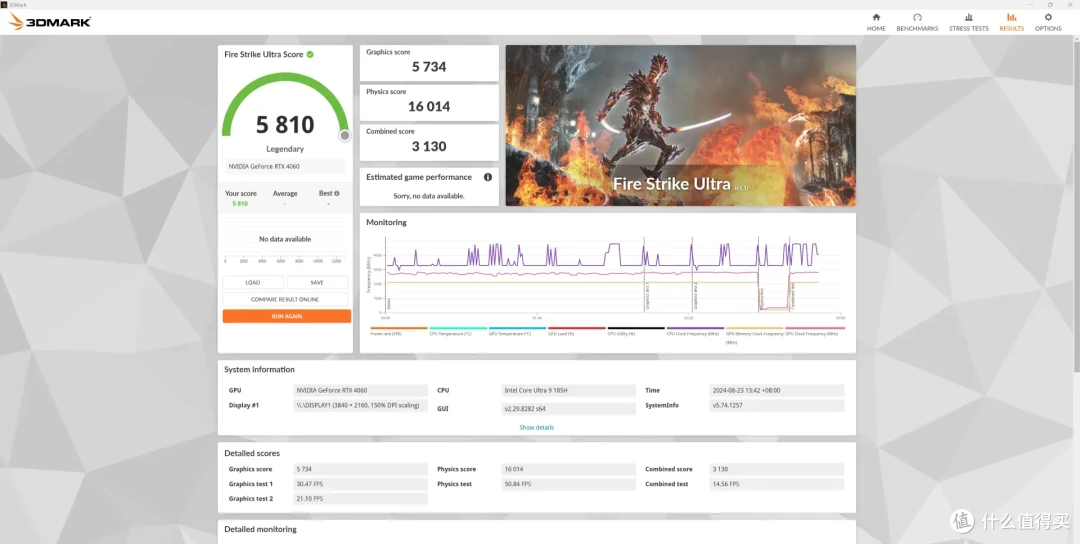Click the System information heading
Image resolution: width=1080 pixels, height=544 pixels.
(x=260, y=370)
